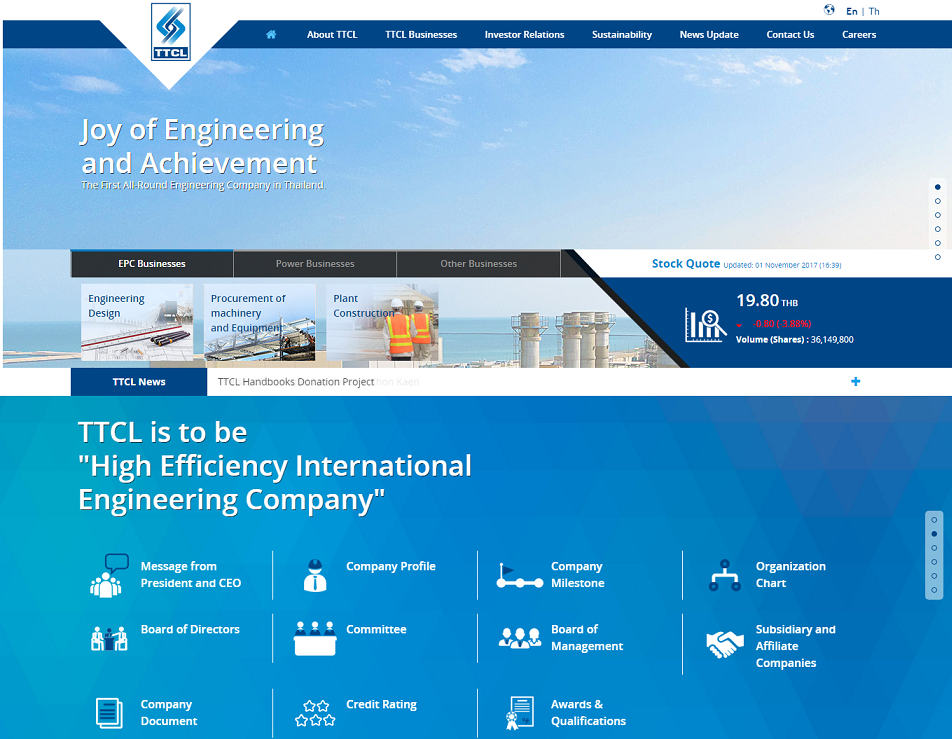This screenshot has width=952, height=739.
Task: Open the Engineering Design thumbnail
Action: click(x=137, y=322)
